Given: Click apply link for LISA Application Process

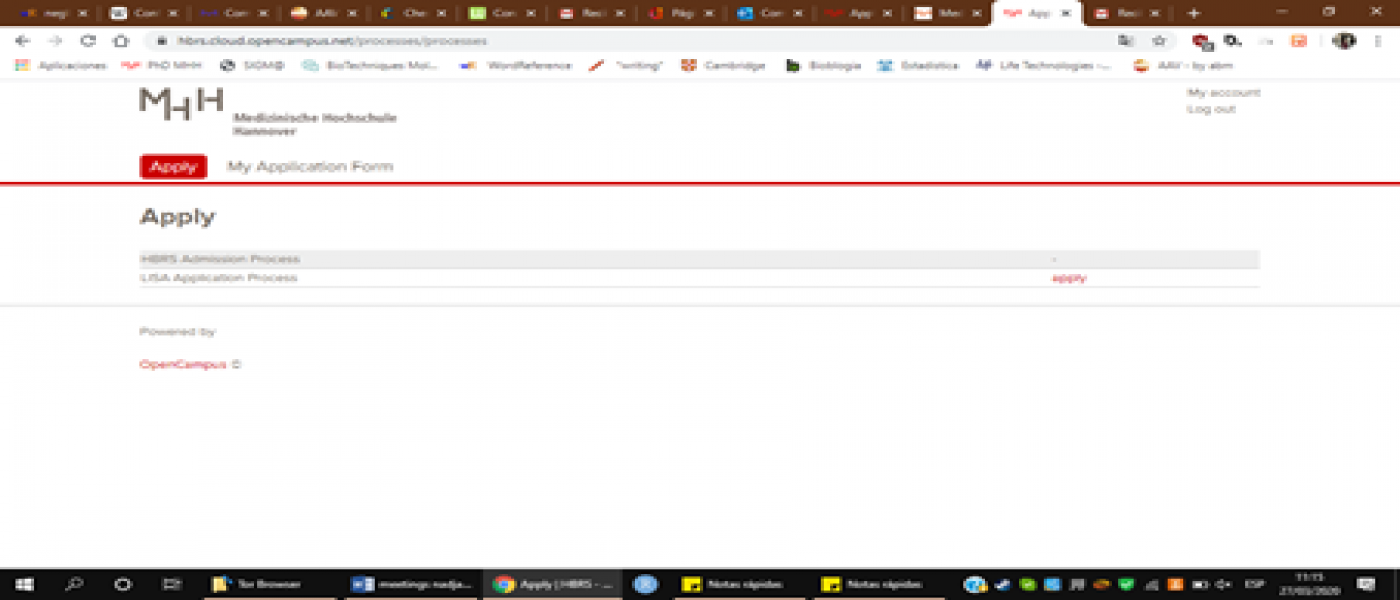Looking at the screenshot, I should tap(1069, 278).
